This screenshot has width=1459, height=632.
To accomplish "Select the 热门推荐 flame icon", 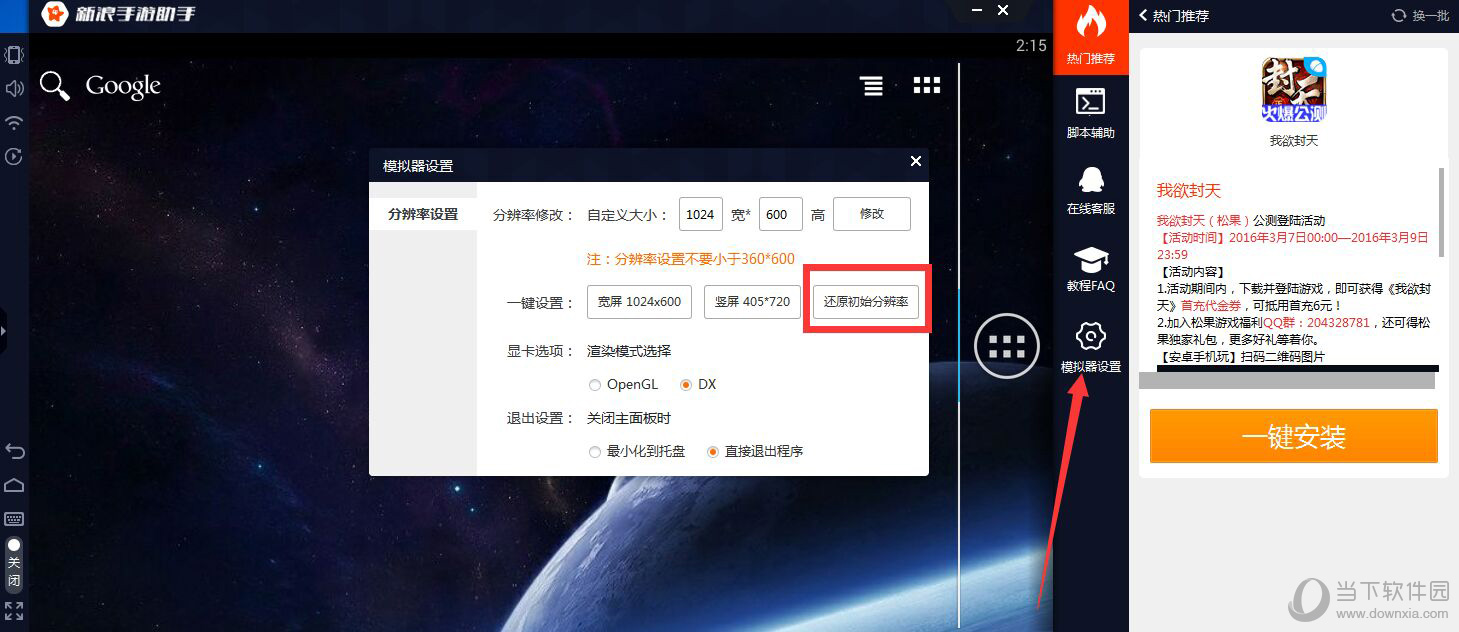I will 1090,36.
